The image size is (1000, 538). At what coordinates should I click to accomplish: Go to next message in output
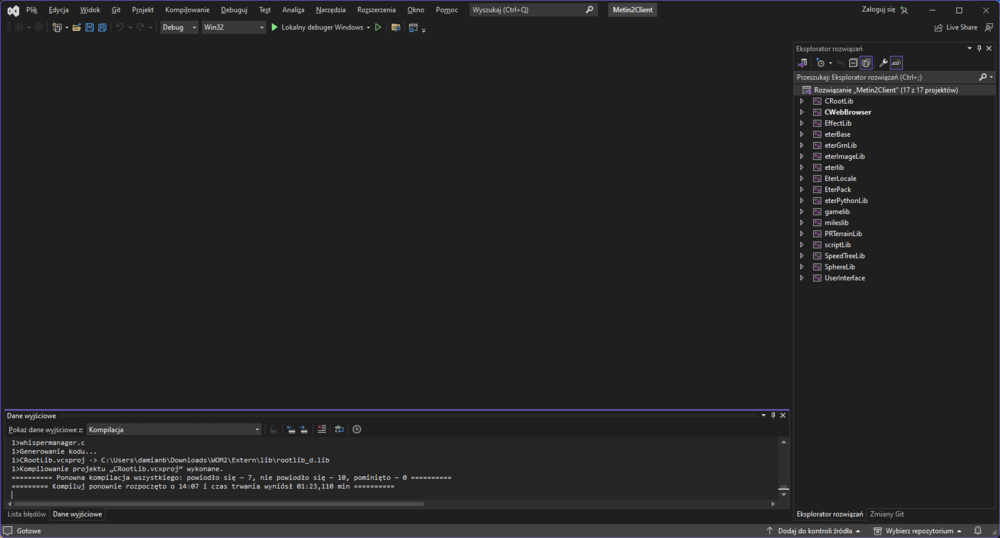point(304,430)
